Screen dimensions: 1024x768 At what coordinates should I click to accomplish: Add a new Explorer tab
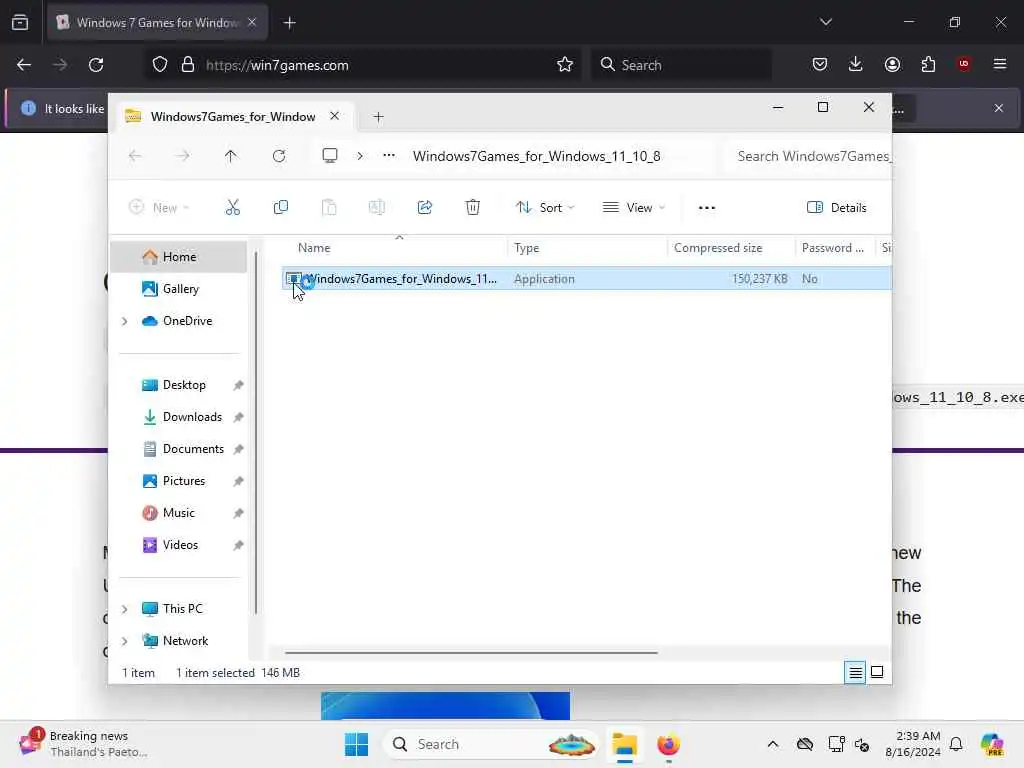point(378,117)
